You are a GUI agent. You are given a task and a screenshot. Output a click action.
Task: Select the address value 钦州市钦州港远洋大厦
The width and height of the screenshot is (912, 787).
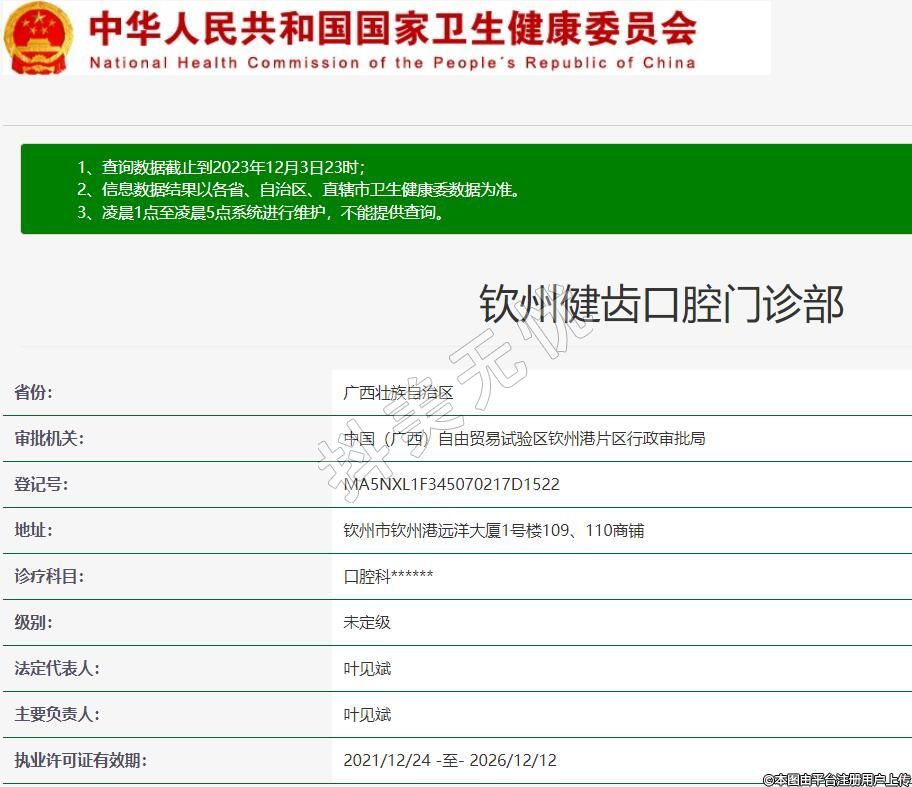493,531
